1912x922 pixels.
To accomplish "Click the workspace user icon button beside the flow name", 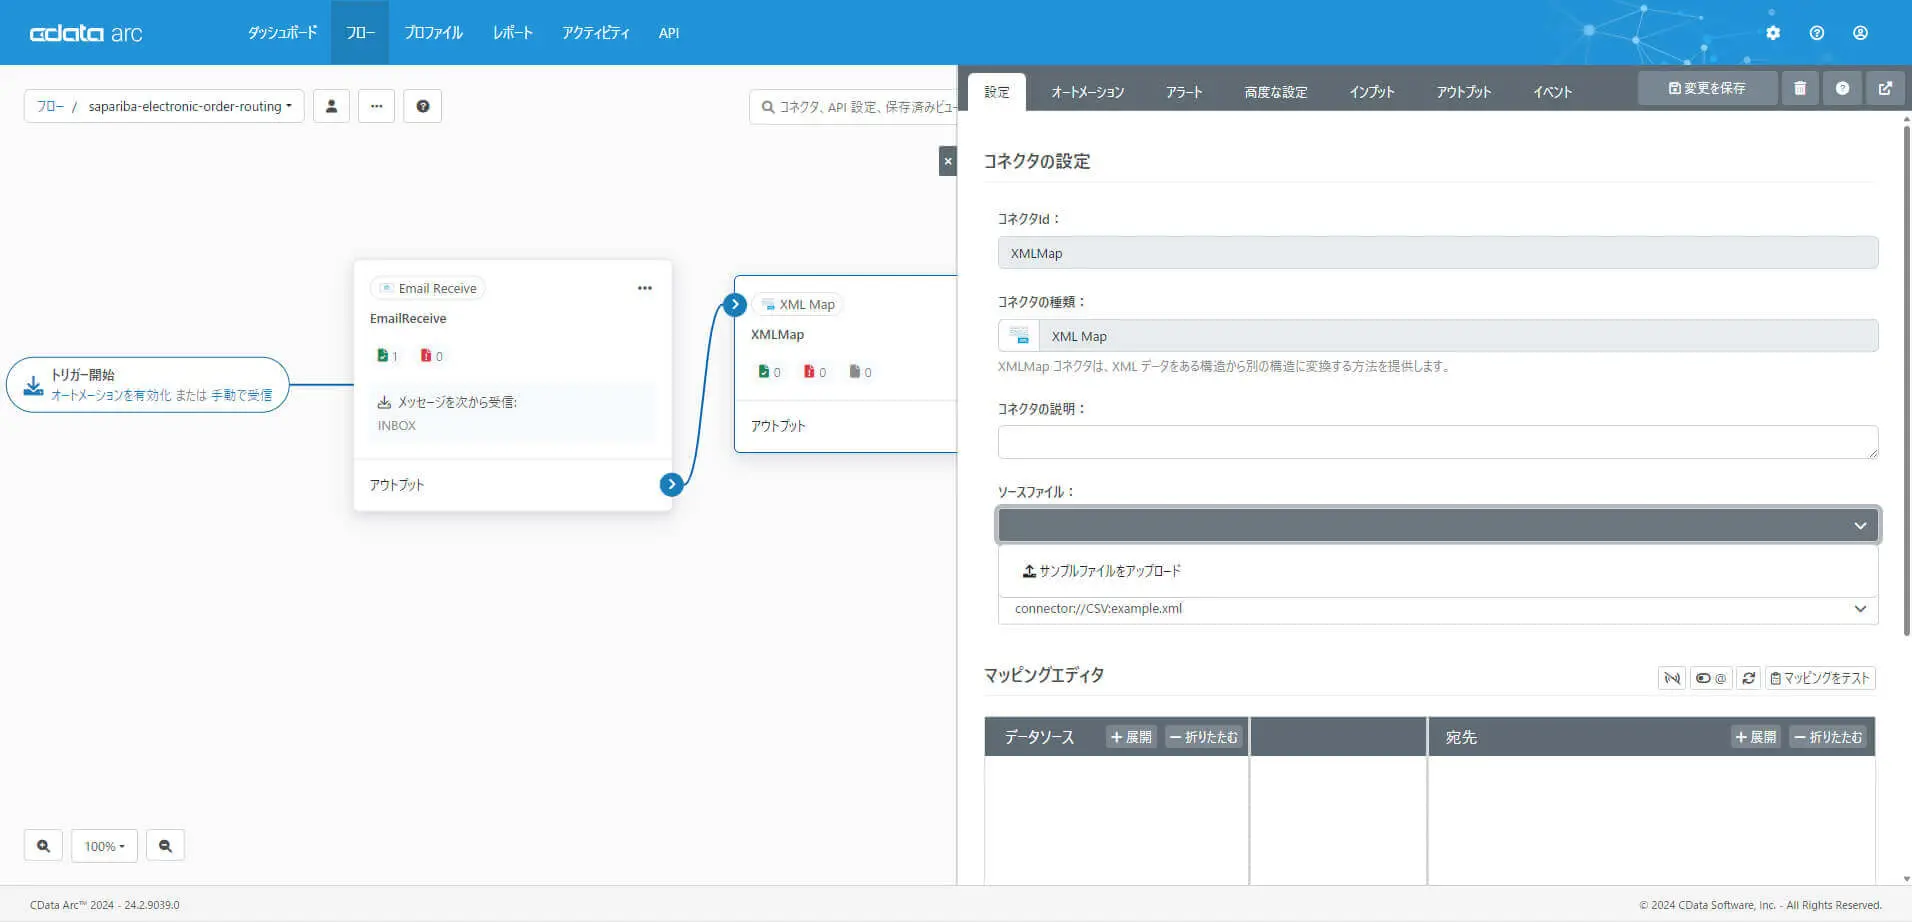I will [331, 106].
